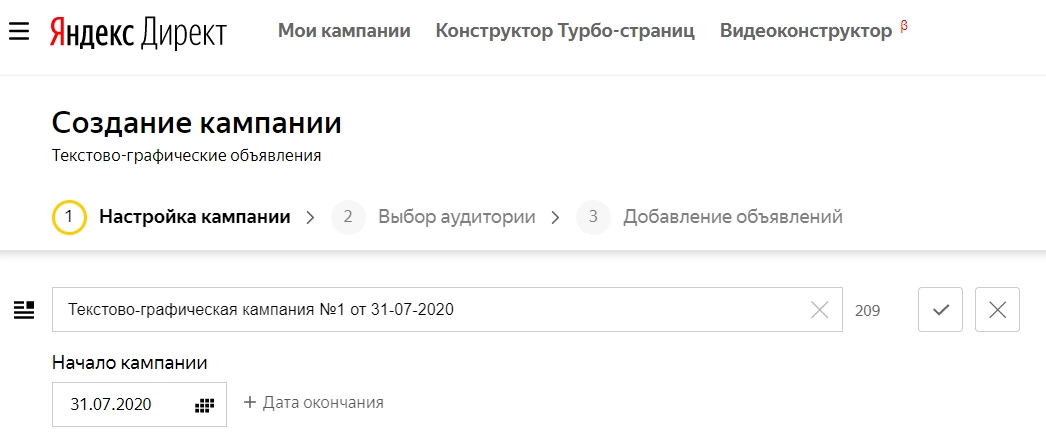Go to Мои кампании
This screenshot has width=1046, height=439.
point(344,31)
